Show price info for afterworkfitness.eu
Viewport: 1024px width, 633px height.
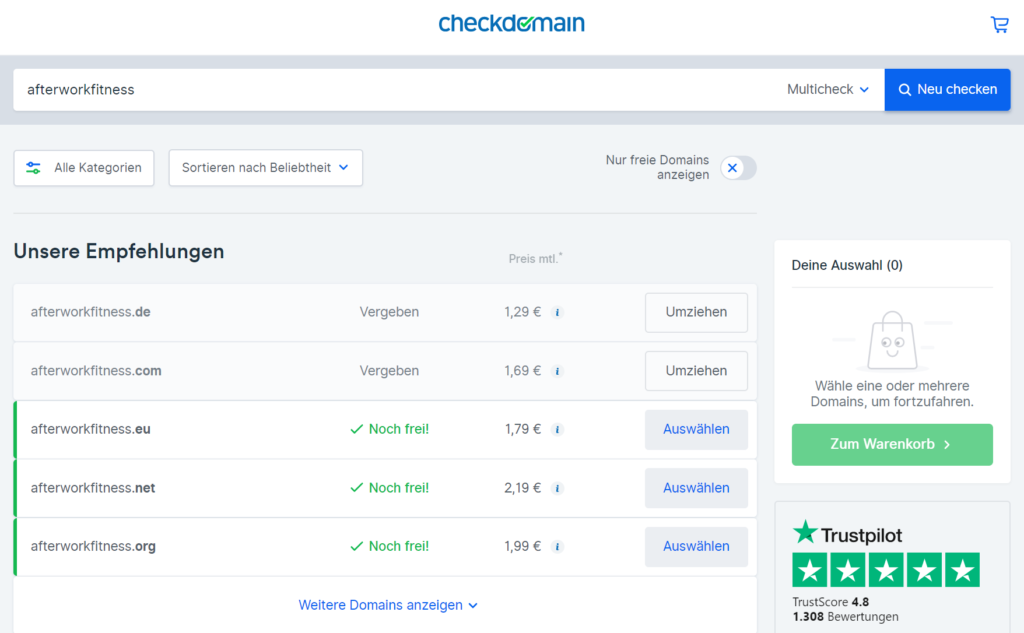557,429
